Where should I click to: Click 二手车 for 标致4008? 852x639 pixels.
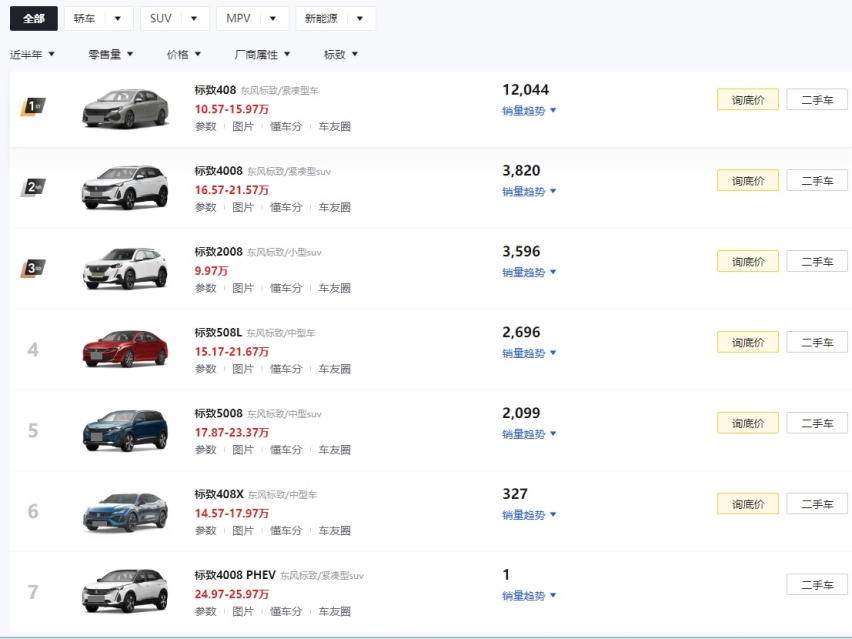(x=817, y=180)
